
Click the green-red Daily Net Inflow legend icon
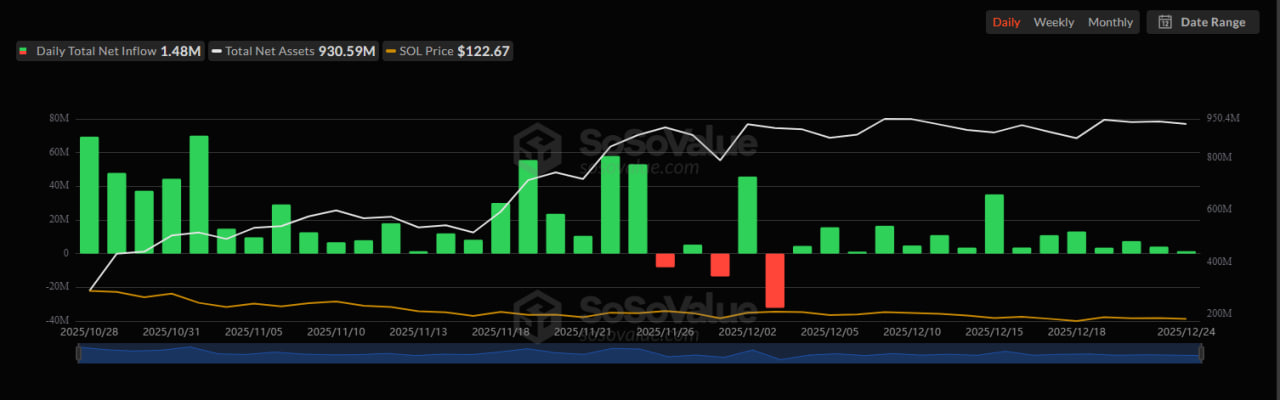23,51
